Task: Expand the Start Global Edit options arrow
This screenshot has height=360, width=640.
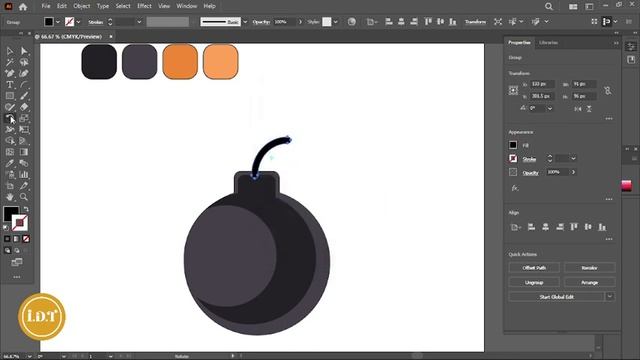Action: [609, 297]
